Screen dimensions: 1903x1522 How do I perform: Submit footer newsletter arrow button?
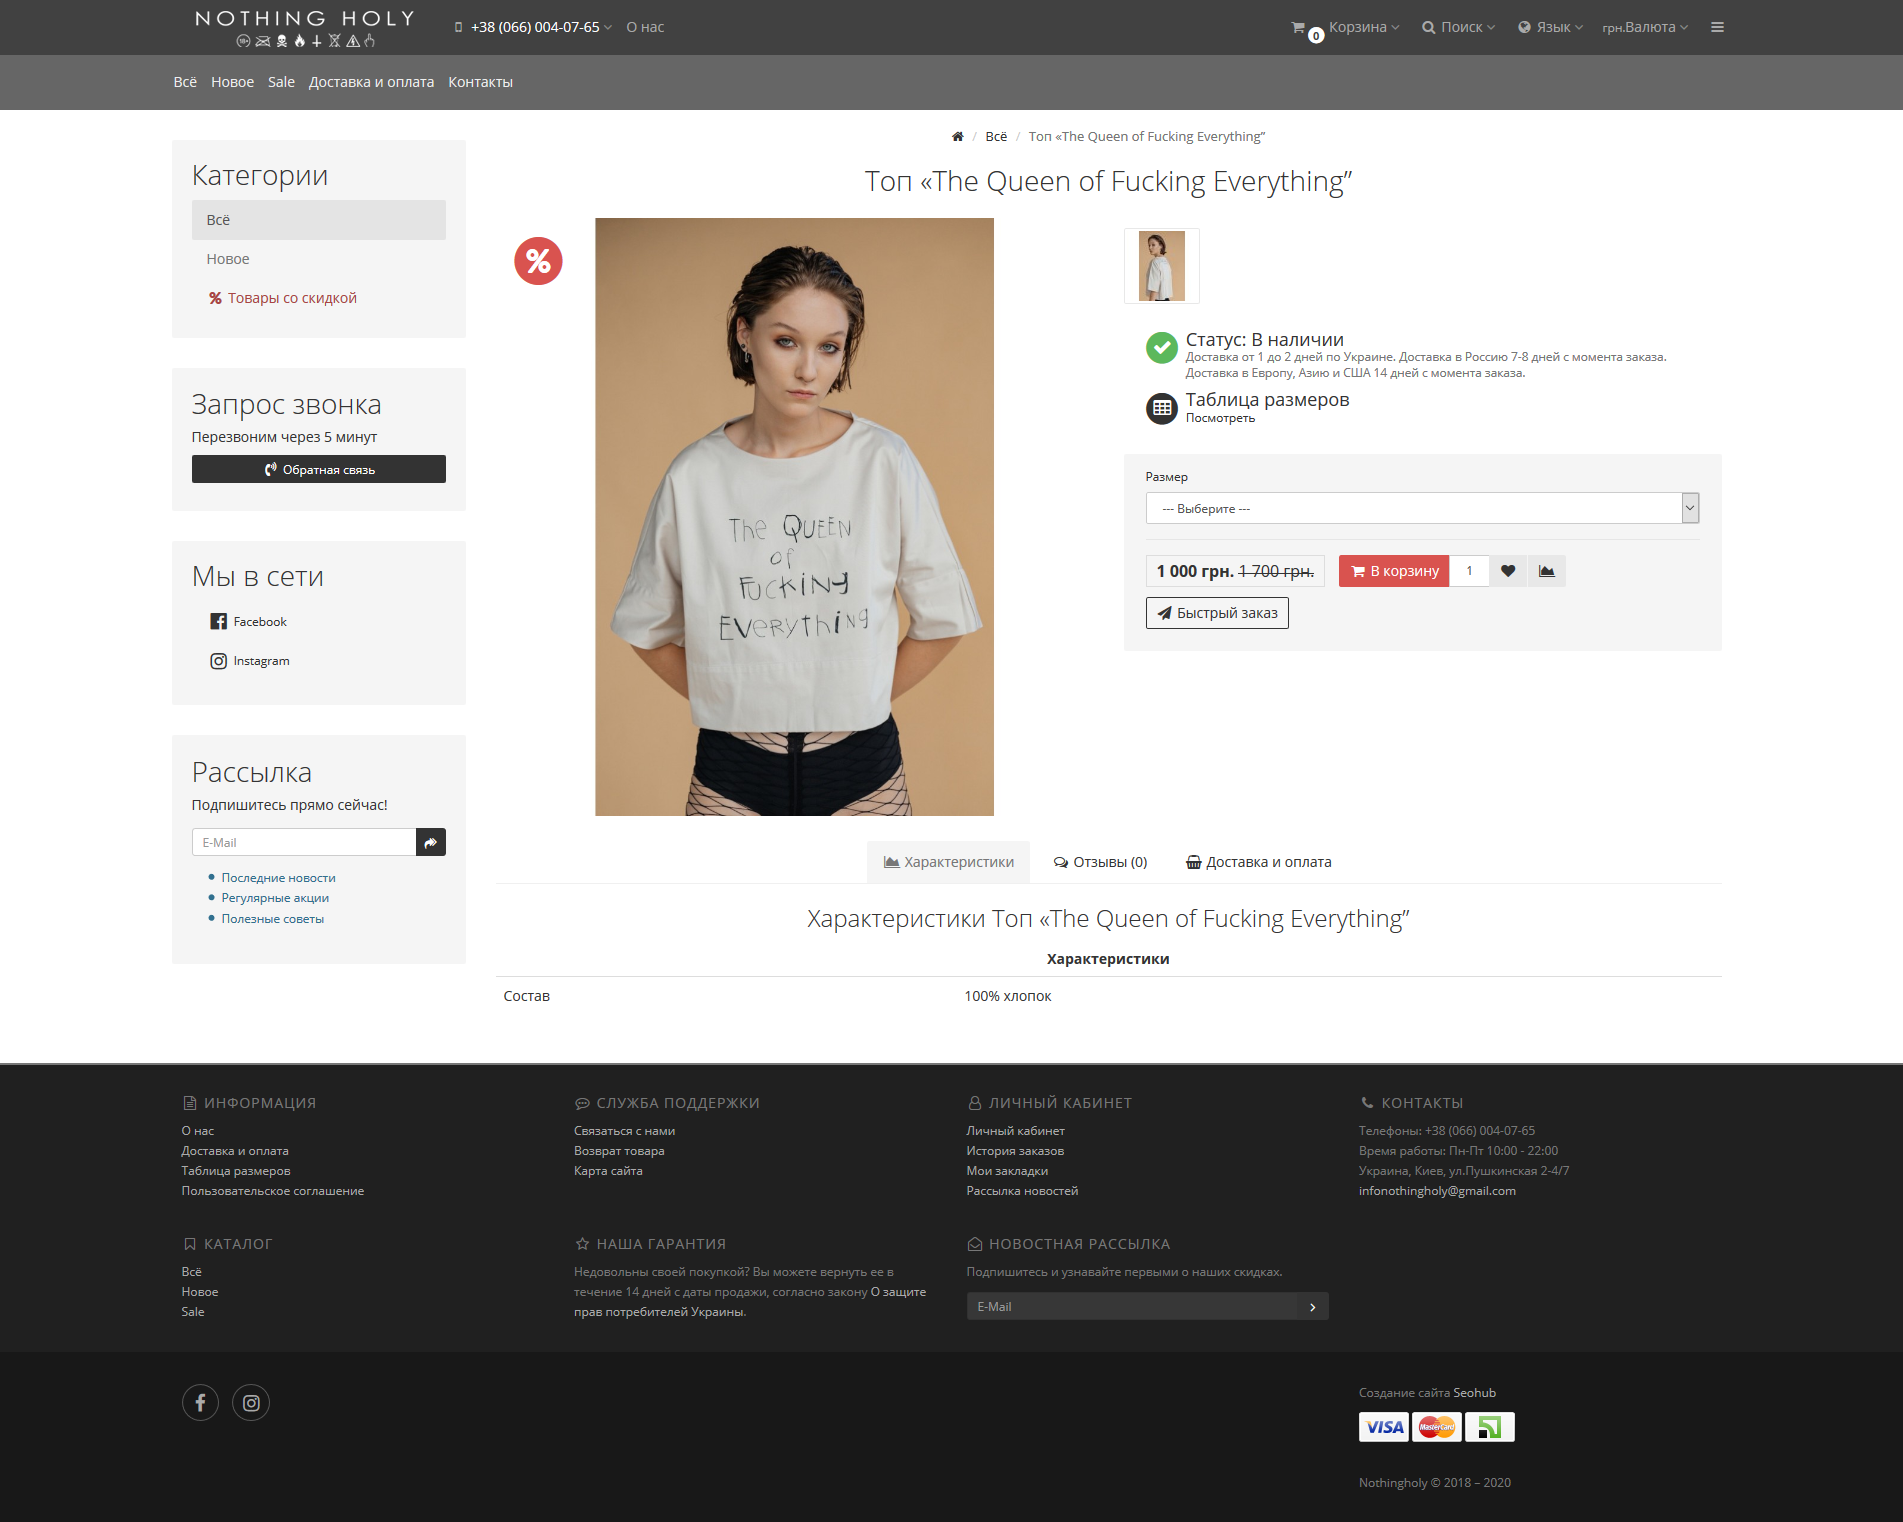coord(1313,1306)
